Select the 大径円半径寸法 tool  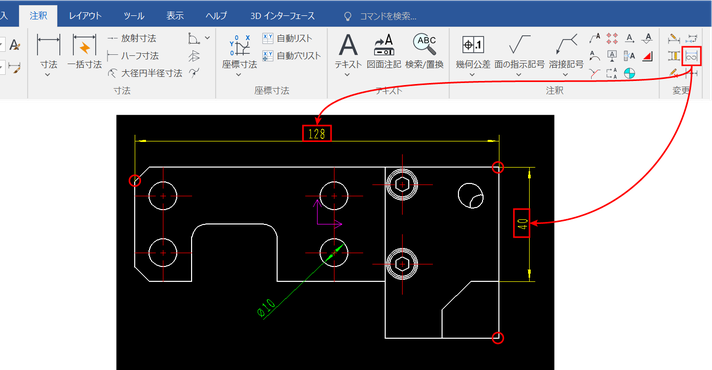click(x=144, y=73)
